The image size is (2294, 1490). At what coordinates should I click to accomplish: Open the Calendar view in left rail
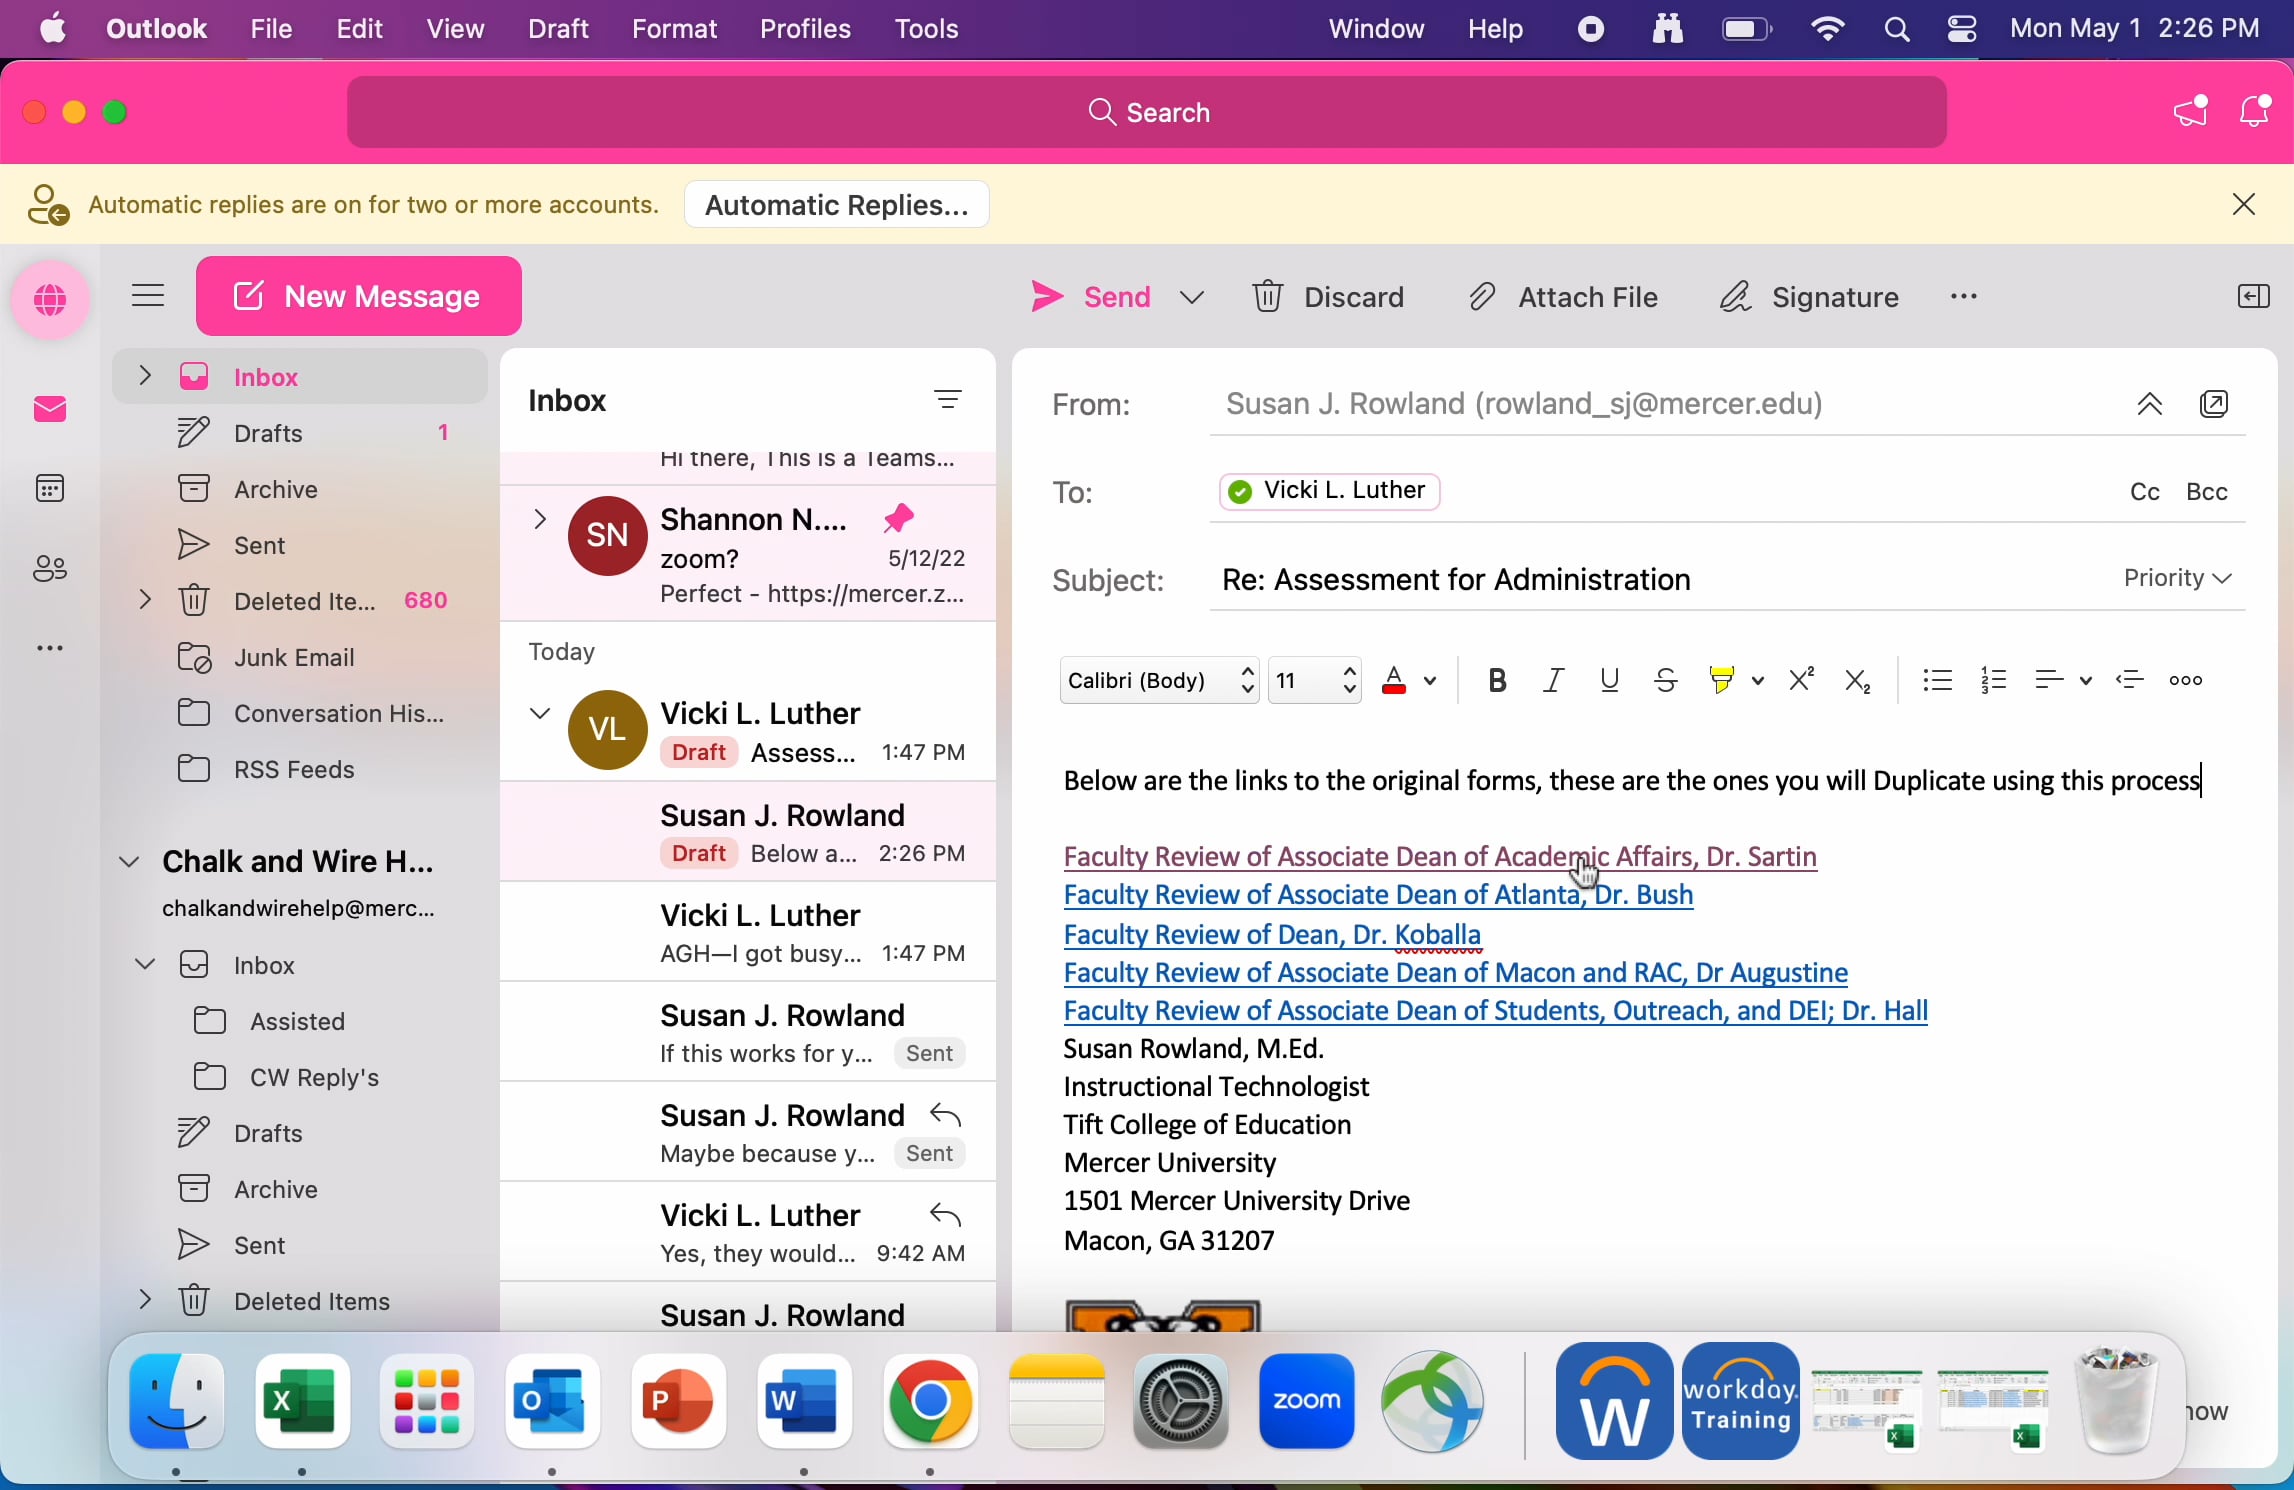pyautogui.click(x=50, y=489)
